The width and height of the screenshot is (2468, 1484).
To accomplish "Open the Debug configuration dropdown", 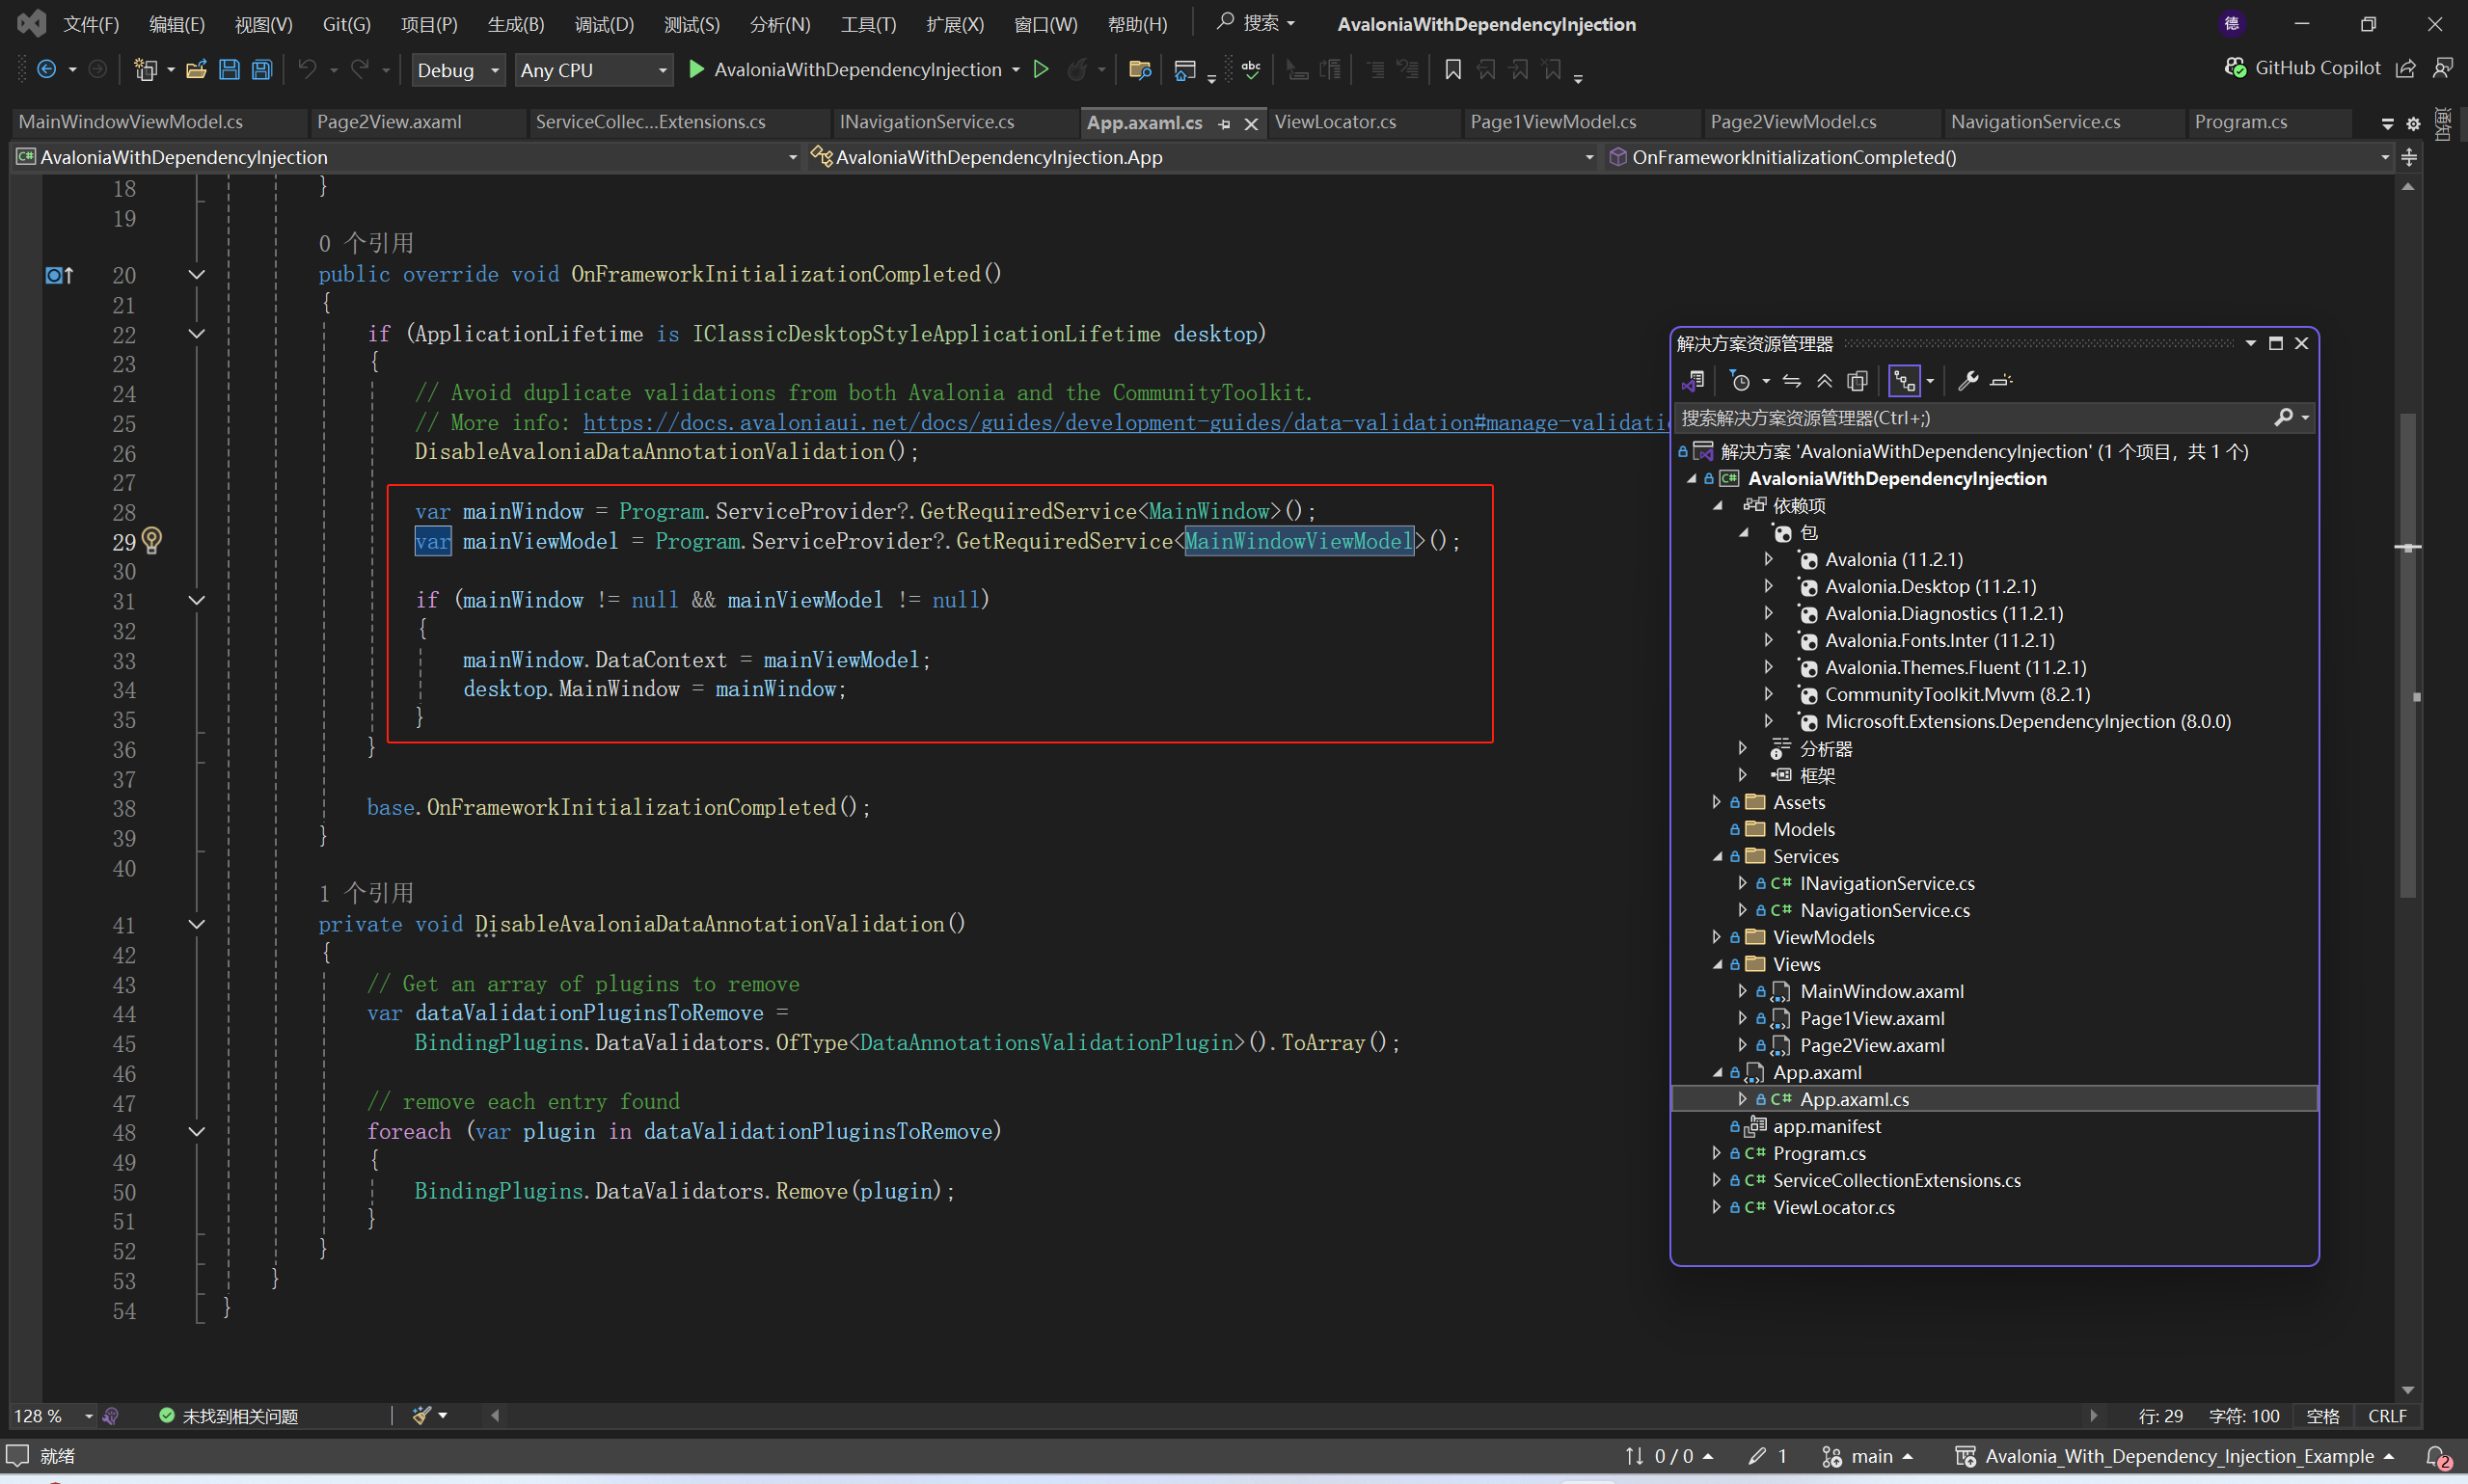I will (458, 70).
